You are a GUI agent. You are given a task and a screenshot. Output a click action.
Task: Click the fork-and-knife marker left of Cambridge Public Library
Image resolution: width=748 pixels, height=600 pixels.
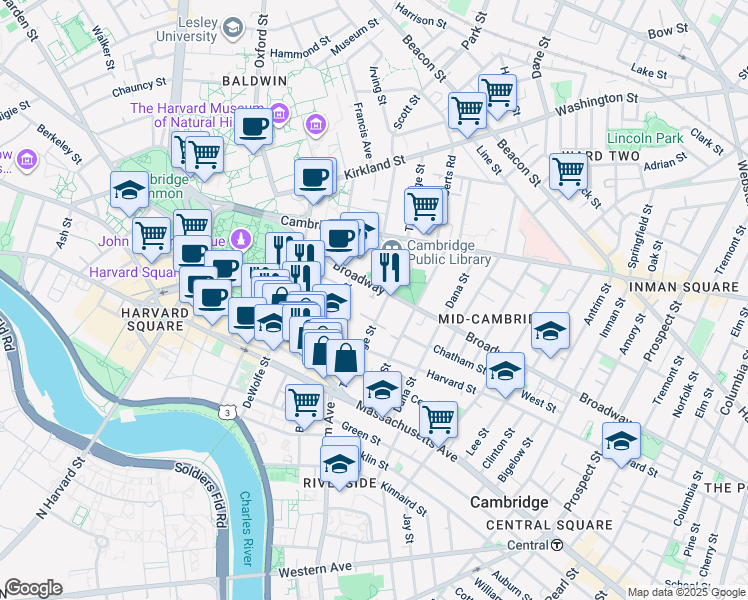[x=390, y=268]
